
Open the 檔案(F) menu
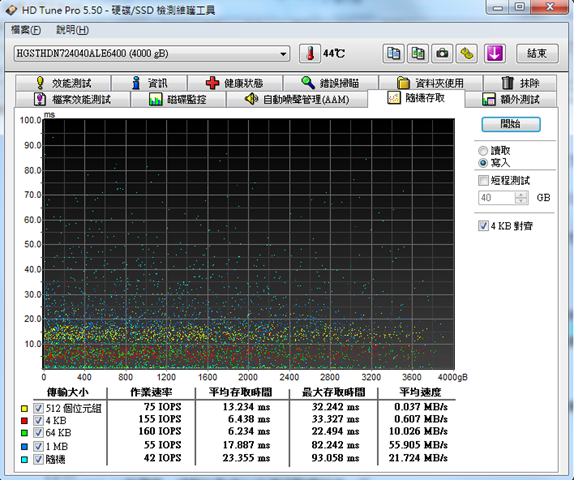pyautogui.click(x=26, y=30)
